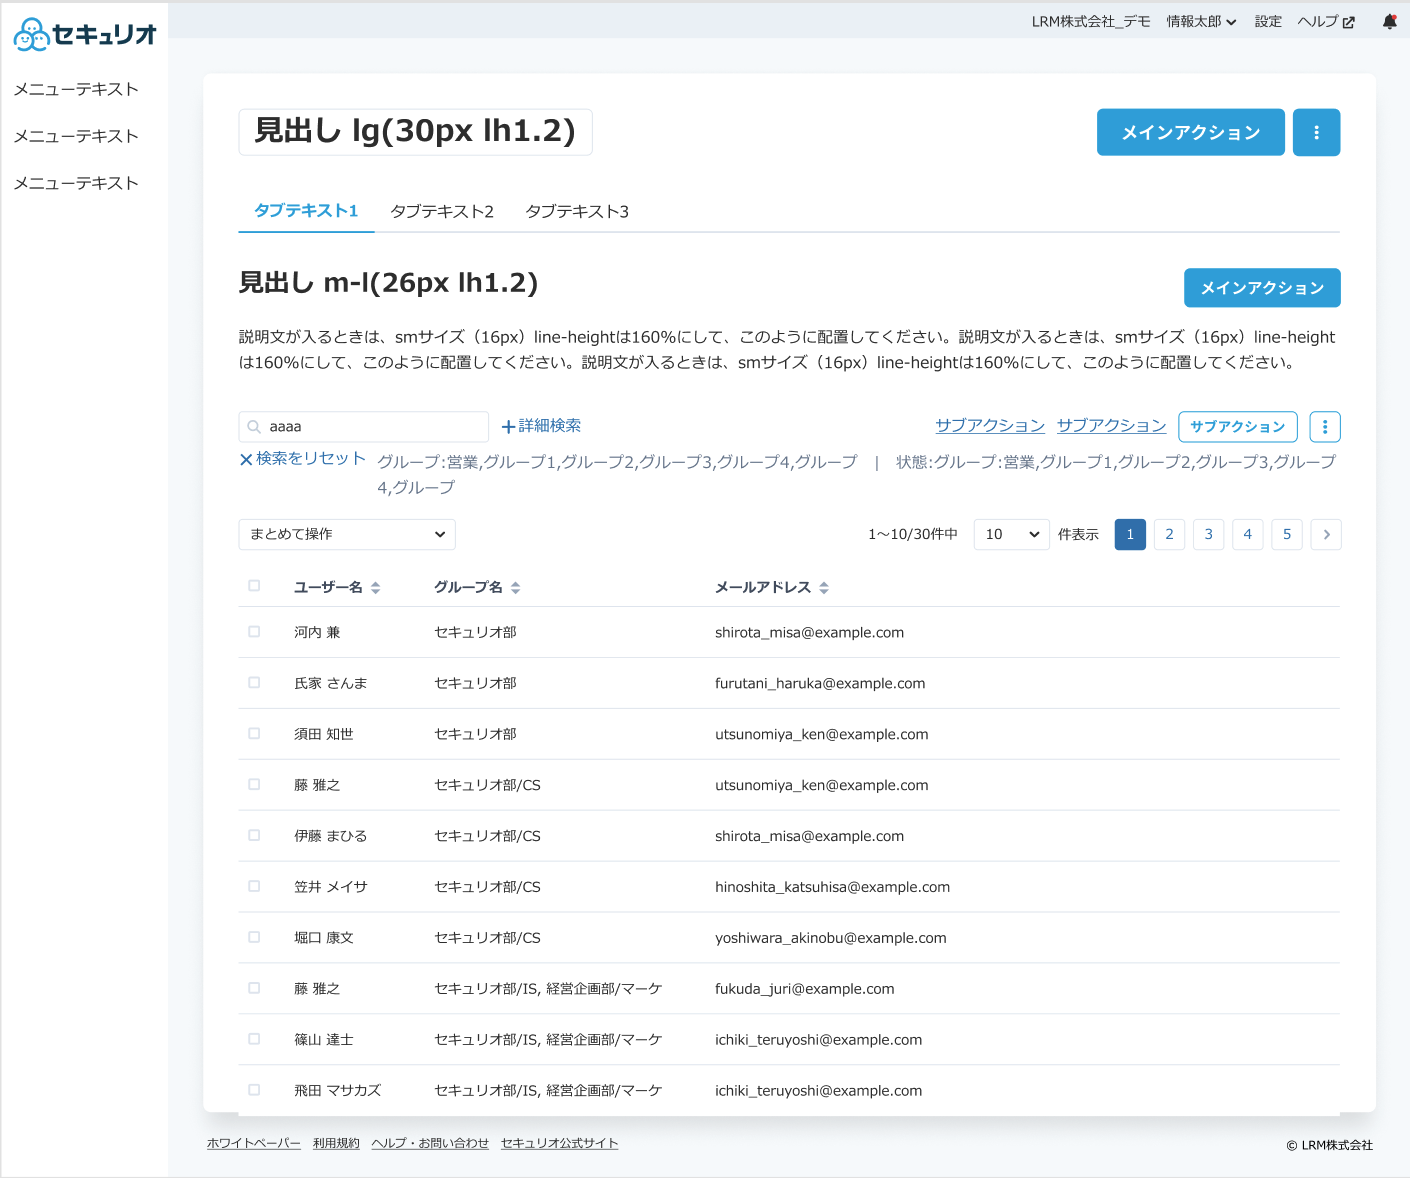The image size is (1410, 1178).
Task: Select first メニューテキスト sidebar item
Action: (x=76, y=89)
